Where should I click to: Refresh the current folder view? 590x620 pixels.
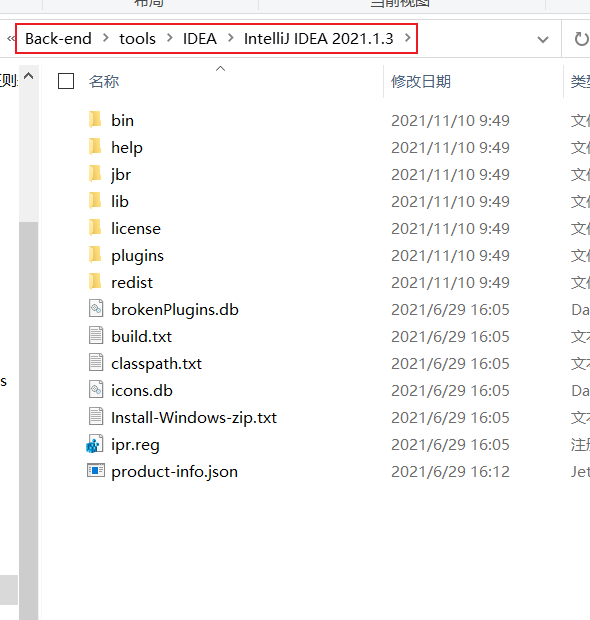pos(581,39)
